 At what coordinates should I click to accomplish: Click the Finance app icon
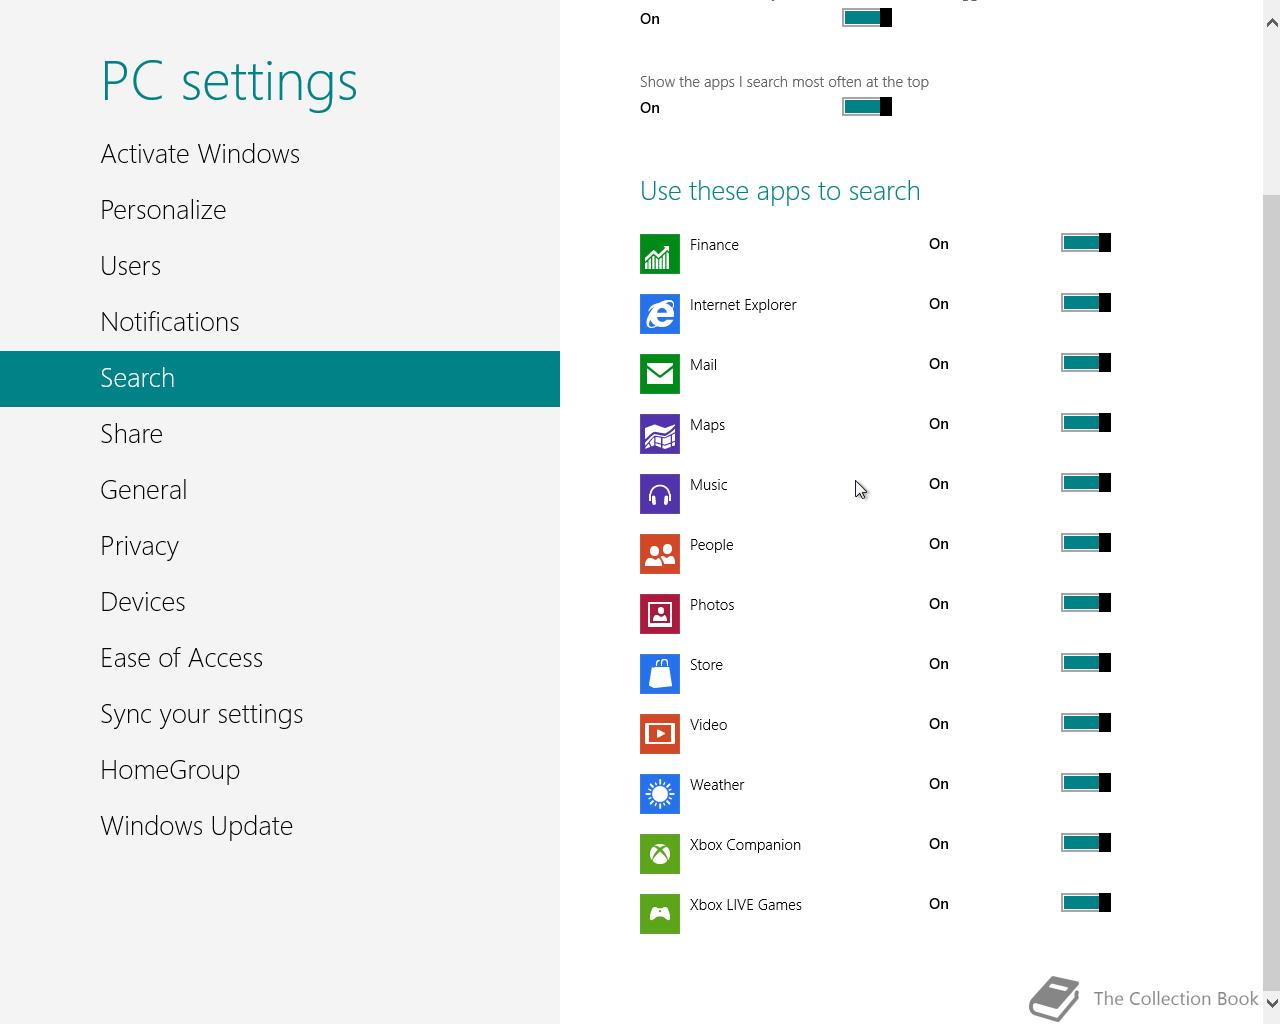pos(660,254)
